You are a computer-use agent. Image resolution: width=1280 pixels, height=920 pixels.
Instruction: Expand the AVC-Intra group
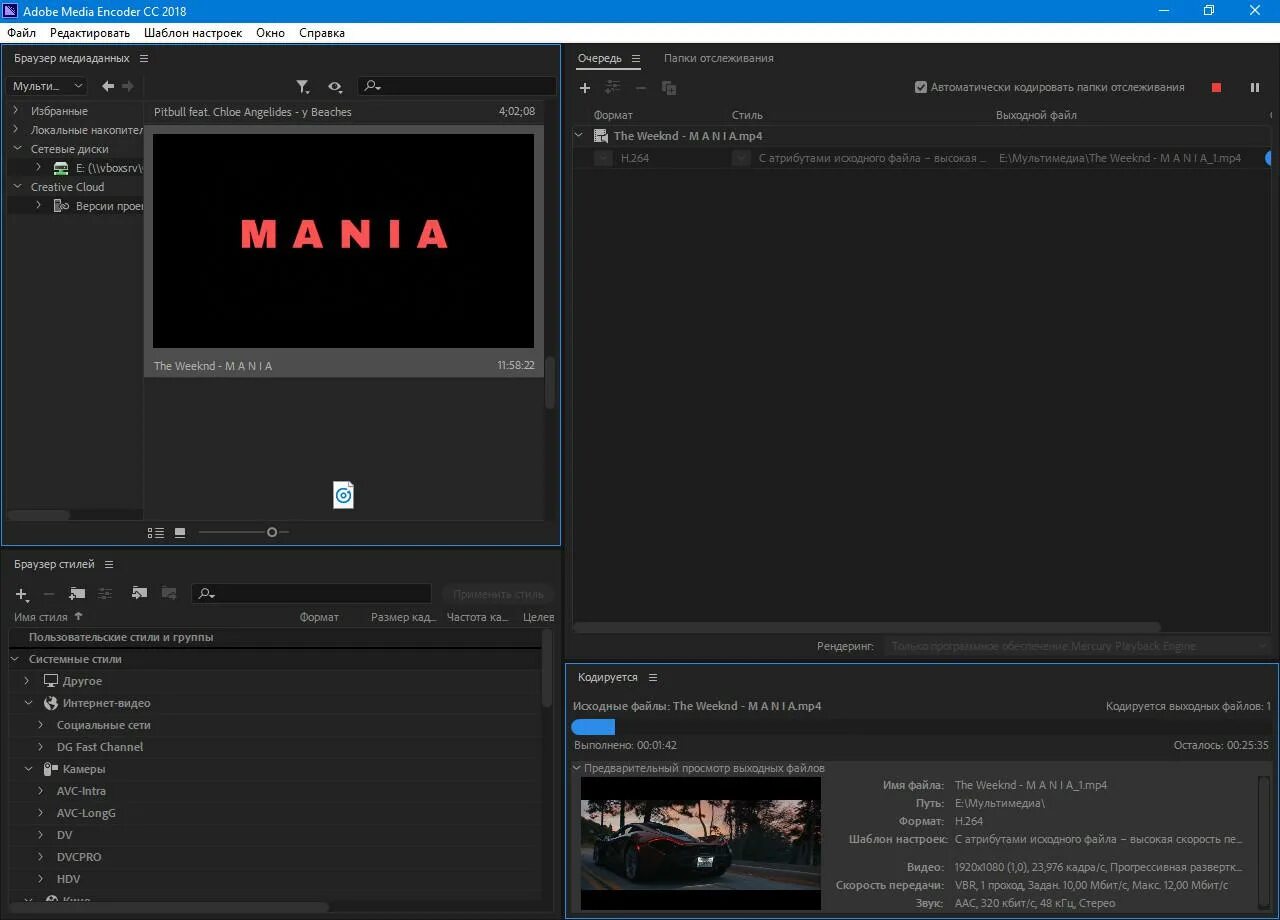point(41,791)
